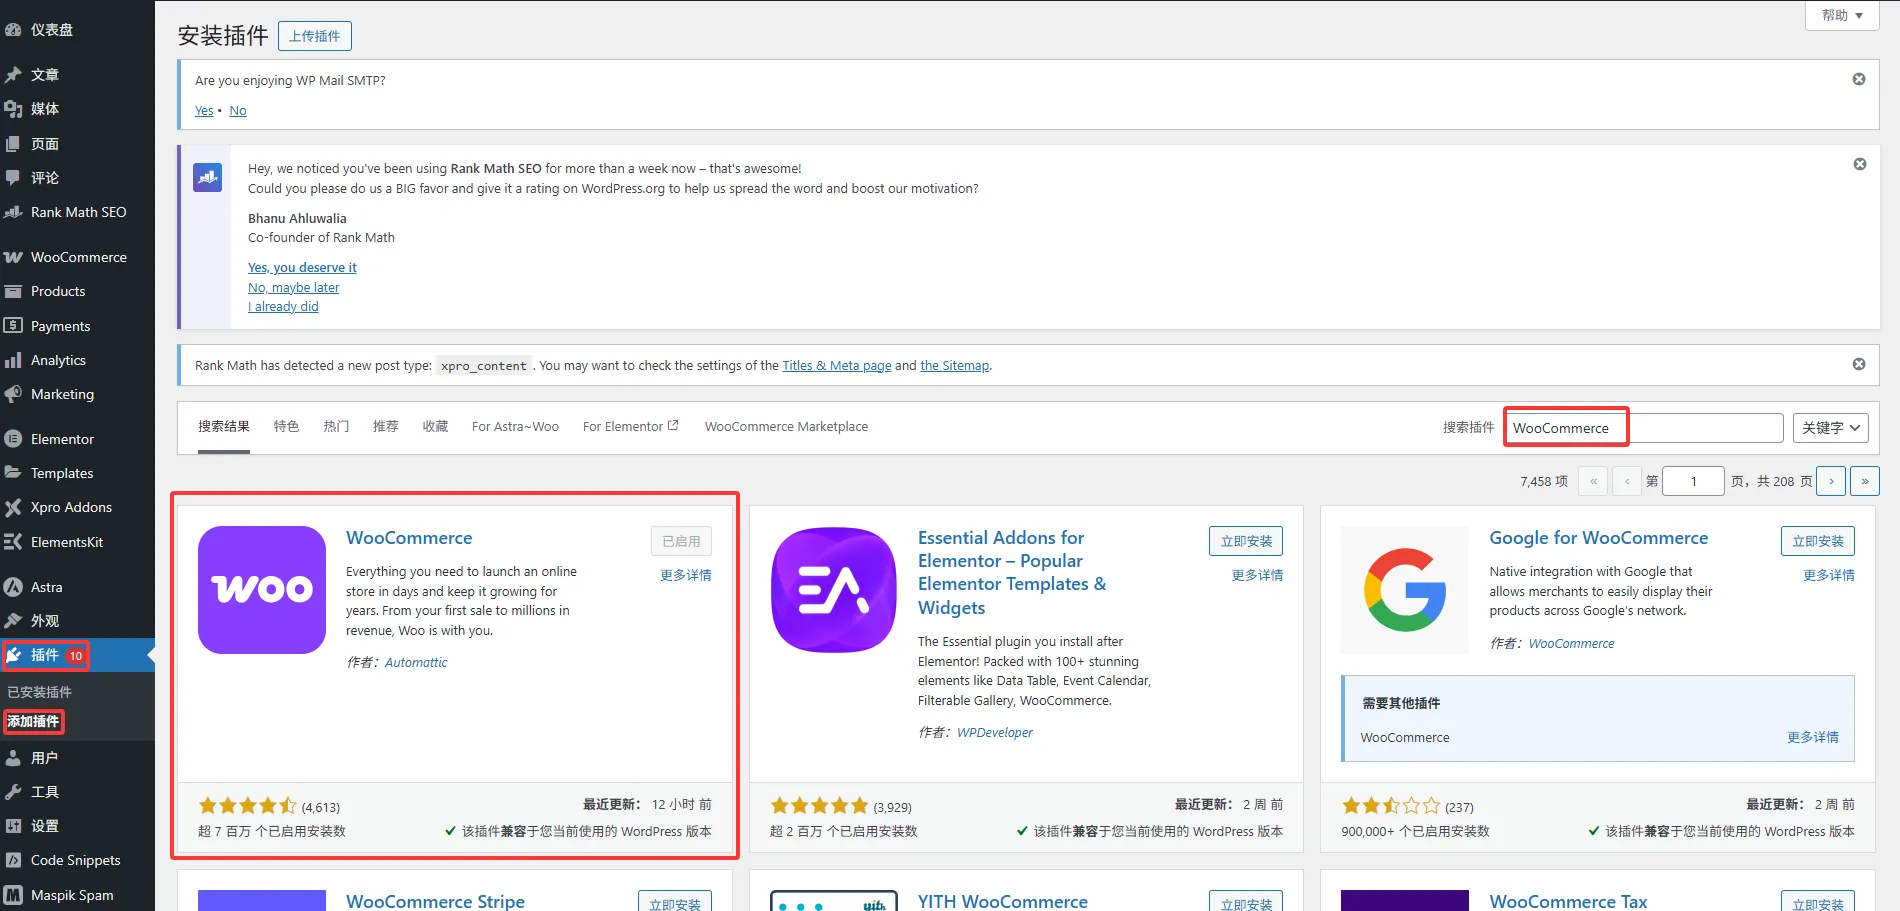This screenshot has width=1900, height=911.
Task: Expand the 帮助 help dropdown
Action: (1841, 15)
